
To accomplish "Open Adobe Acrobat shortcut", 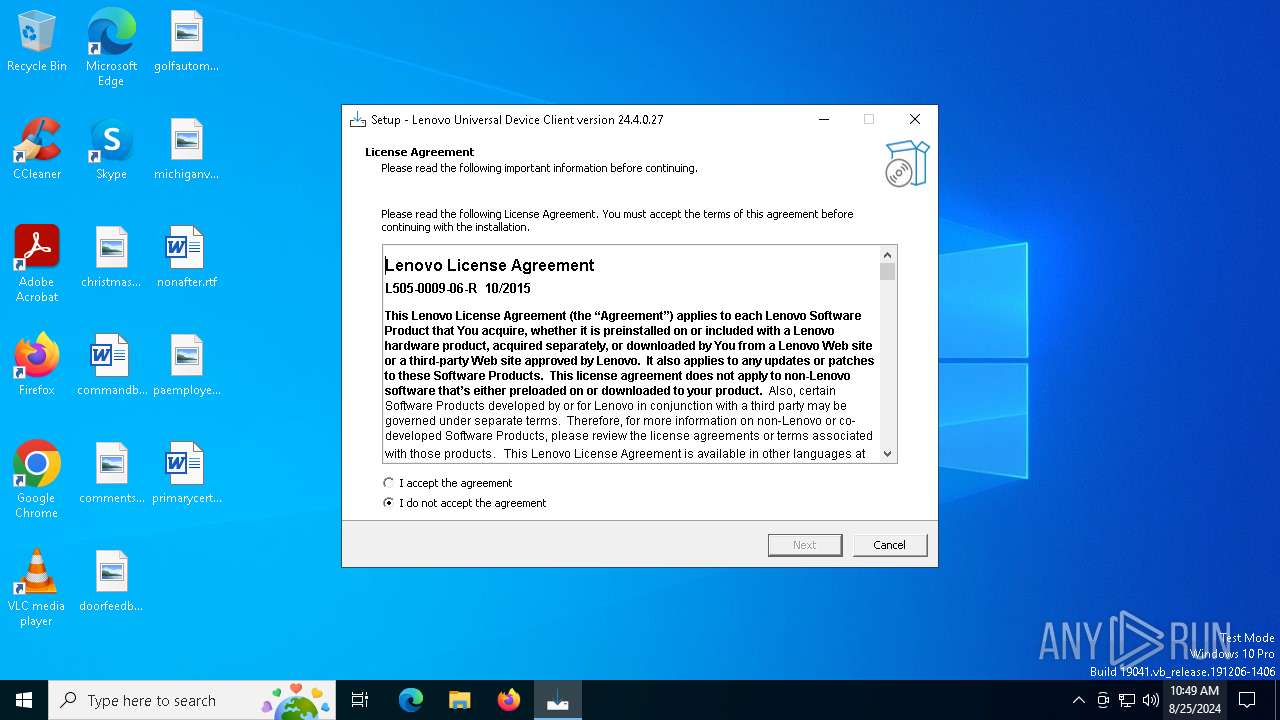I will click(37, 264).
